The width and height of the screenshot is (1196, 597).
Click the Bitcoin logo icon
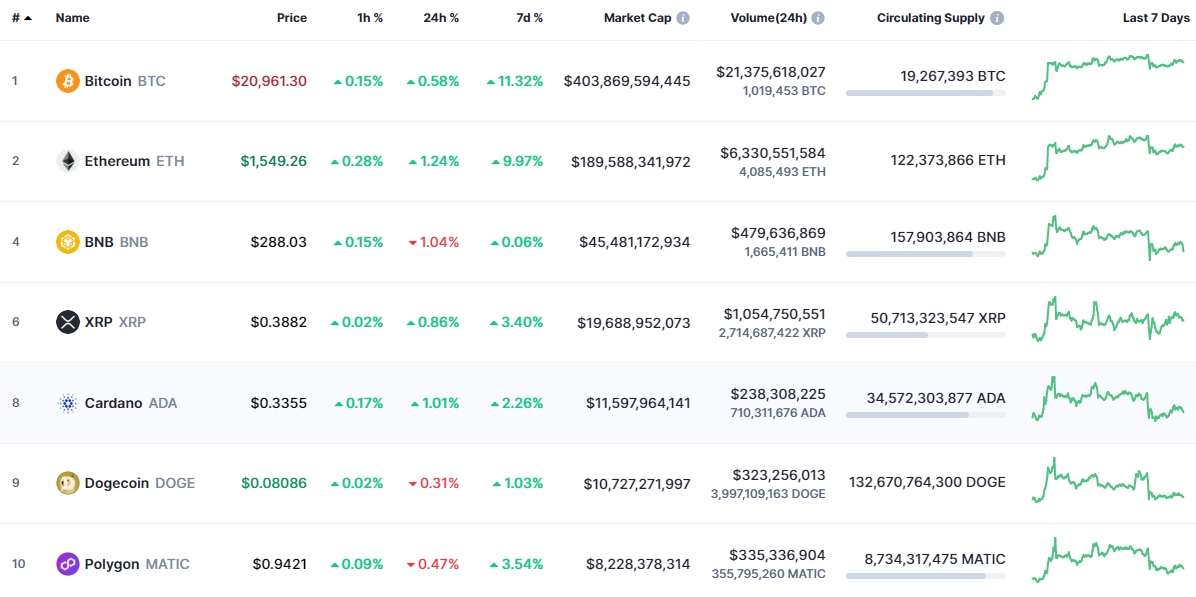[x=68, y=81]
